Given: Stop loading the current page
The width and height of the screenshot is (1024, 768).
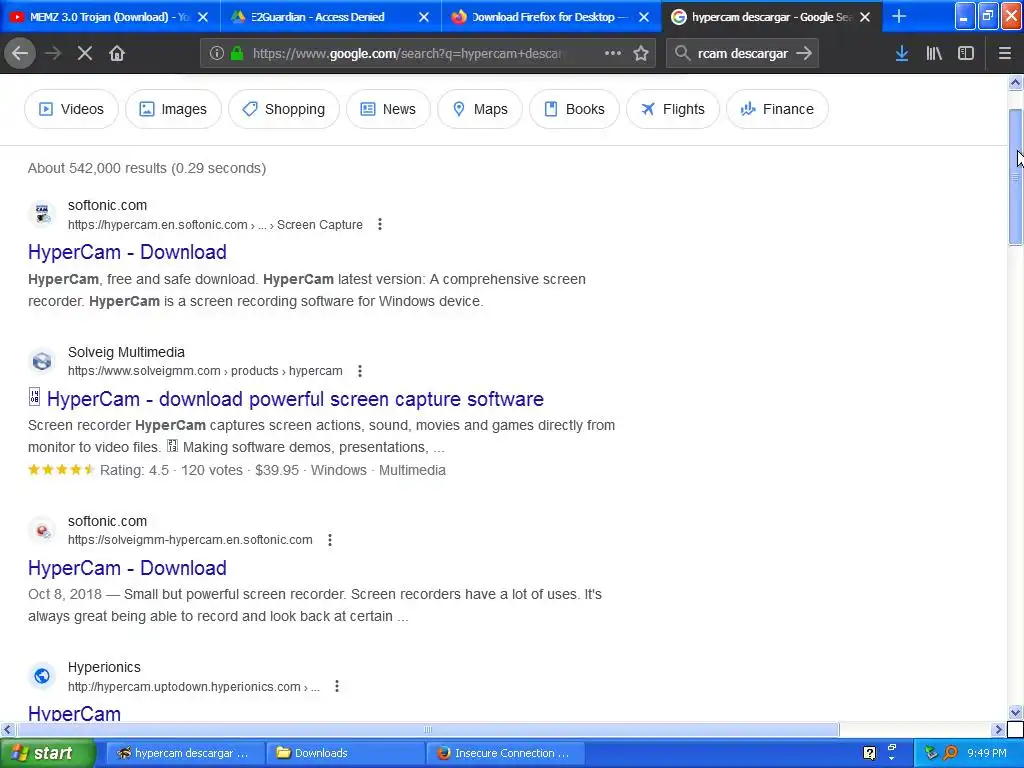Looking at the screenshot, I should point(85,54).
